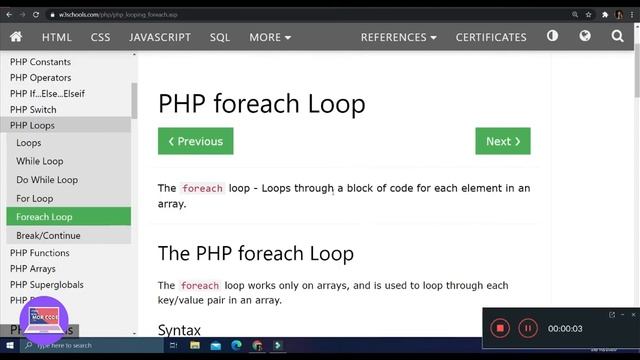Image resolution: width=640 pixels, height=360 pixels.
Task: Open Microsoft Edge from taskbar
Action: [236, 345]
